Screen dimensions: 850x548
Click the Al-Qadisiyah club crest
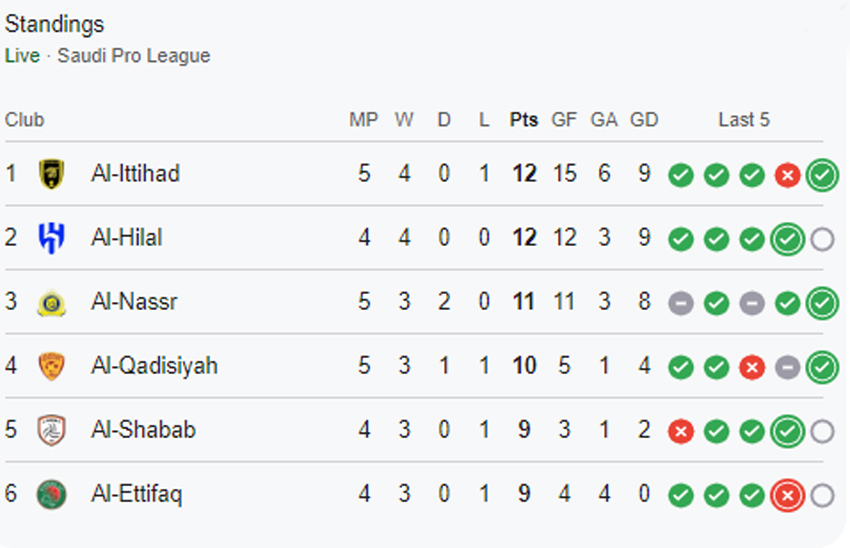pyautogui.click(x=51, y=366)
